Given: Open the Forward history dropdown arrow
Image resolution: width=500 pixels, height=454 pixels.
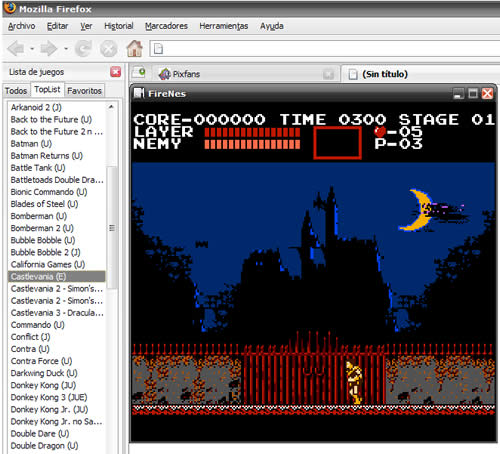Looking at the screenshot, I should [66, 49].
